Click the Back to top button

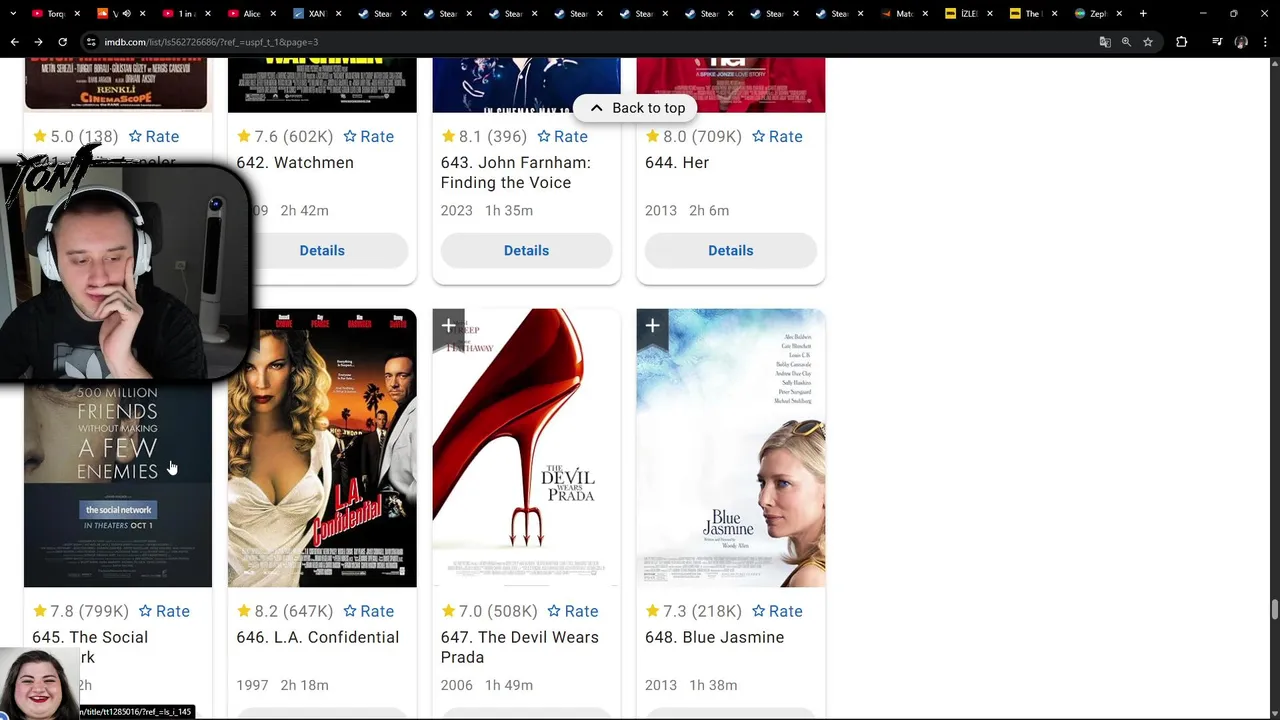[636, 108]
